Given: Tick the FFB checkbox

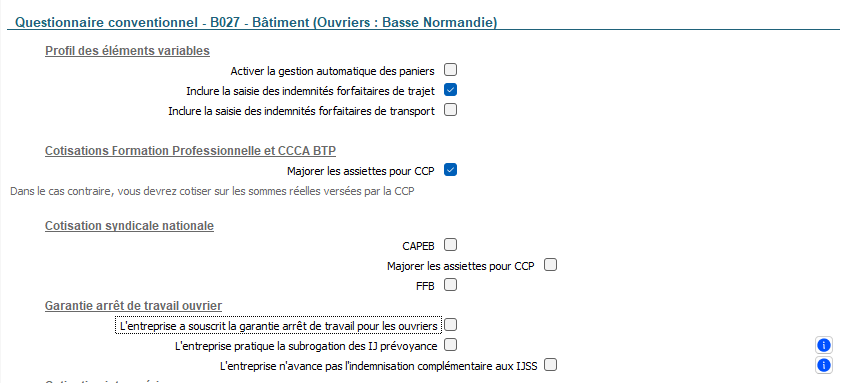Looking at the screenshot, I should click(451, 285).
